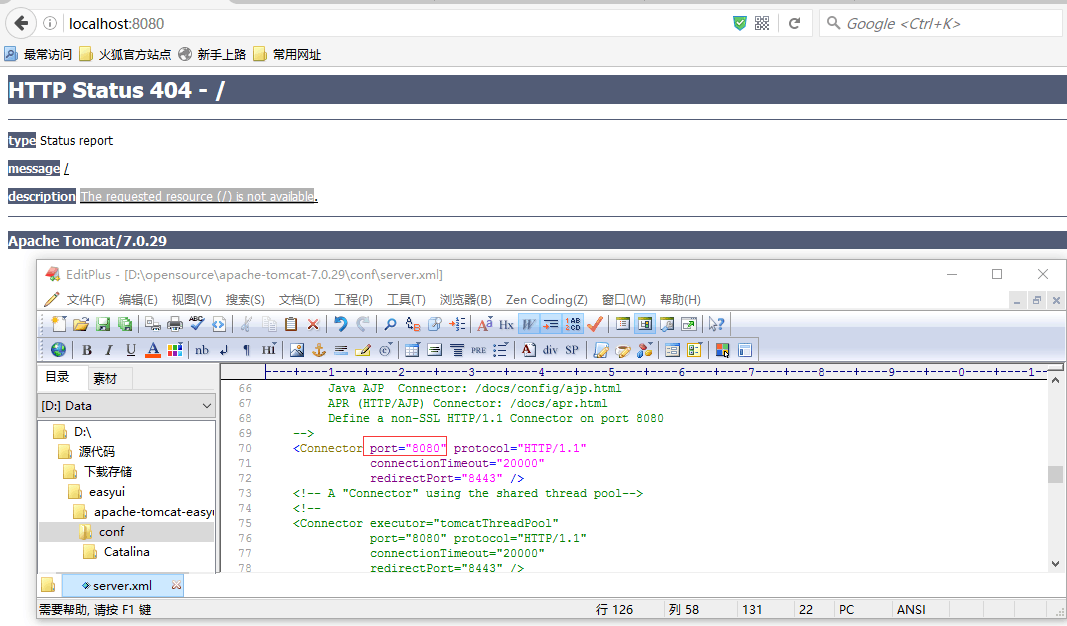1067x626 pixels.
Task: Reload the localhost:8080 page
Action: (x=794, y=23)
